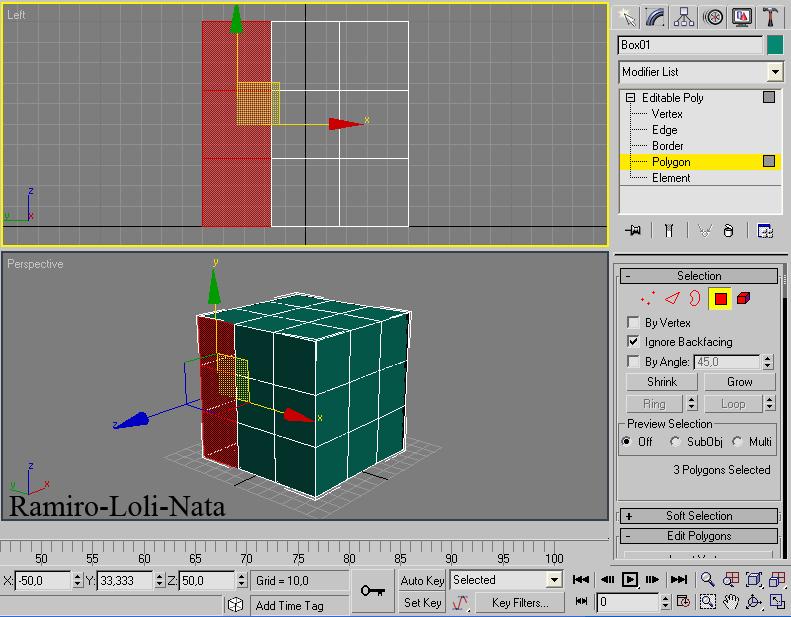Enable the By Angle checkbox

pos(633,362)
